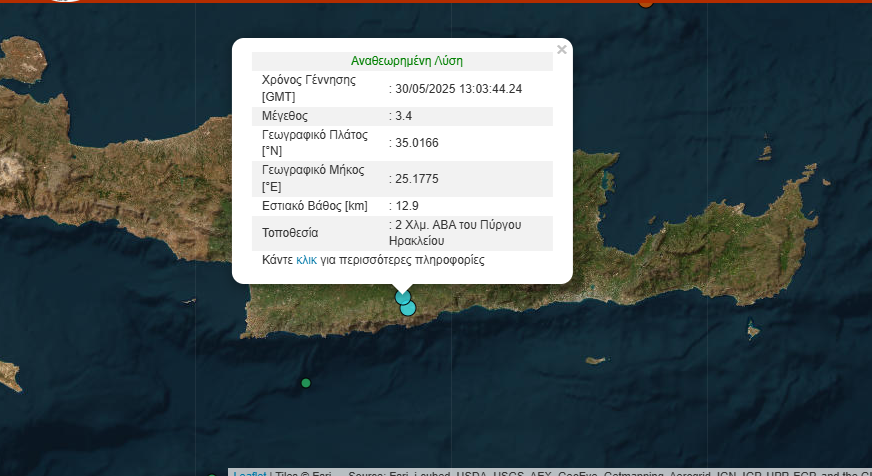
Task: Click the magnitude value 3.4
Action: [x=405, y=116]
